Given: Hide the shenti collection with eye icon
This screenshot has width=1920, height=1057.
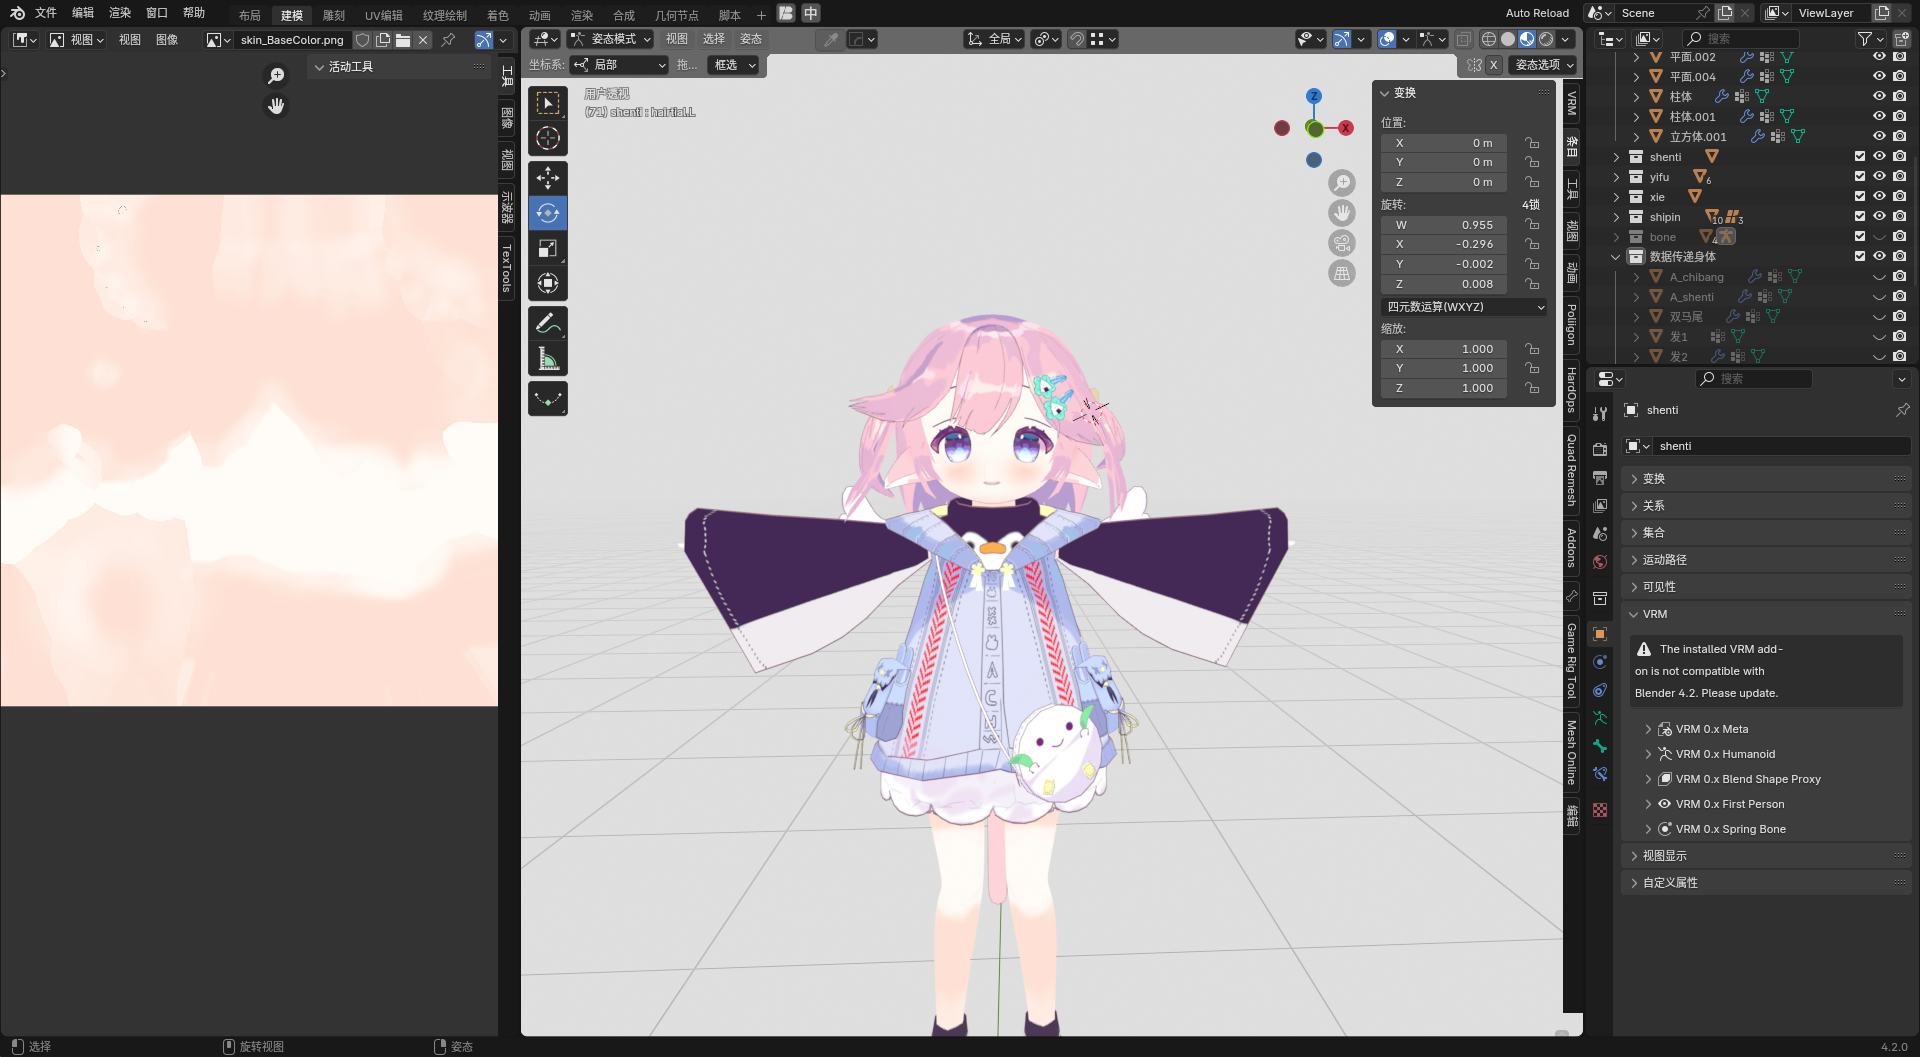Looking at the screenshot, I should (1879, 157).
